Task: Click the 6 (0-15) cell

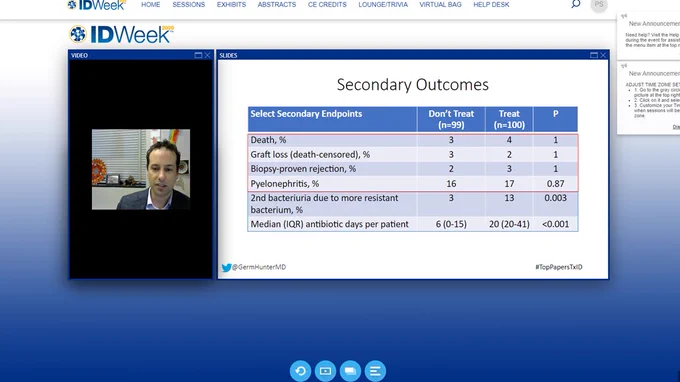Action: pyautogui.click(x=451, y=224)
